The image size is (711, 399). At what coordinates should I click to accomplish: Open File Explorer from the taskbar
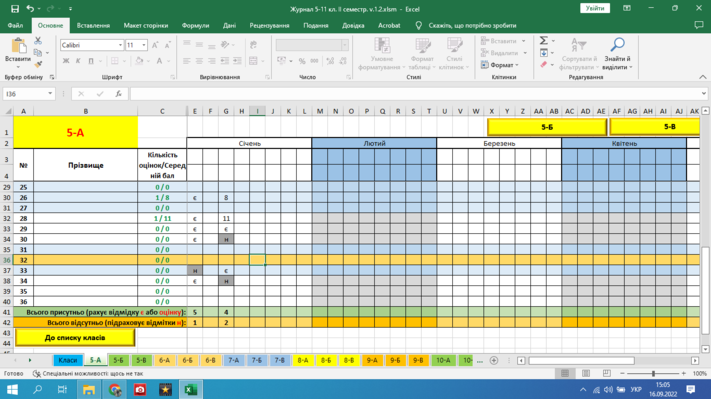tap(88, 389)
